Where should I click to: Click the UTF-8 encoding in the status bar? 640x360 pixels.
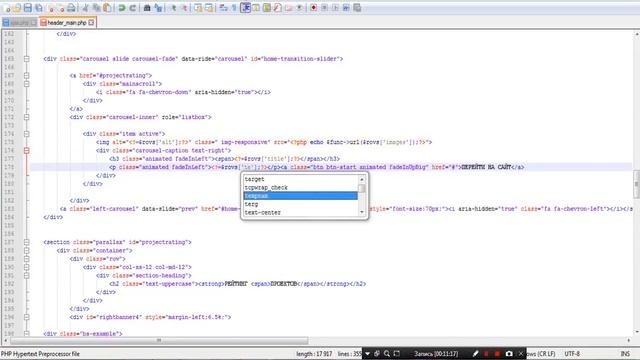coord(572,353)
